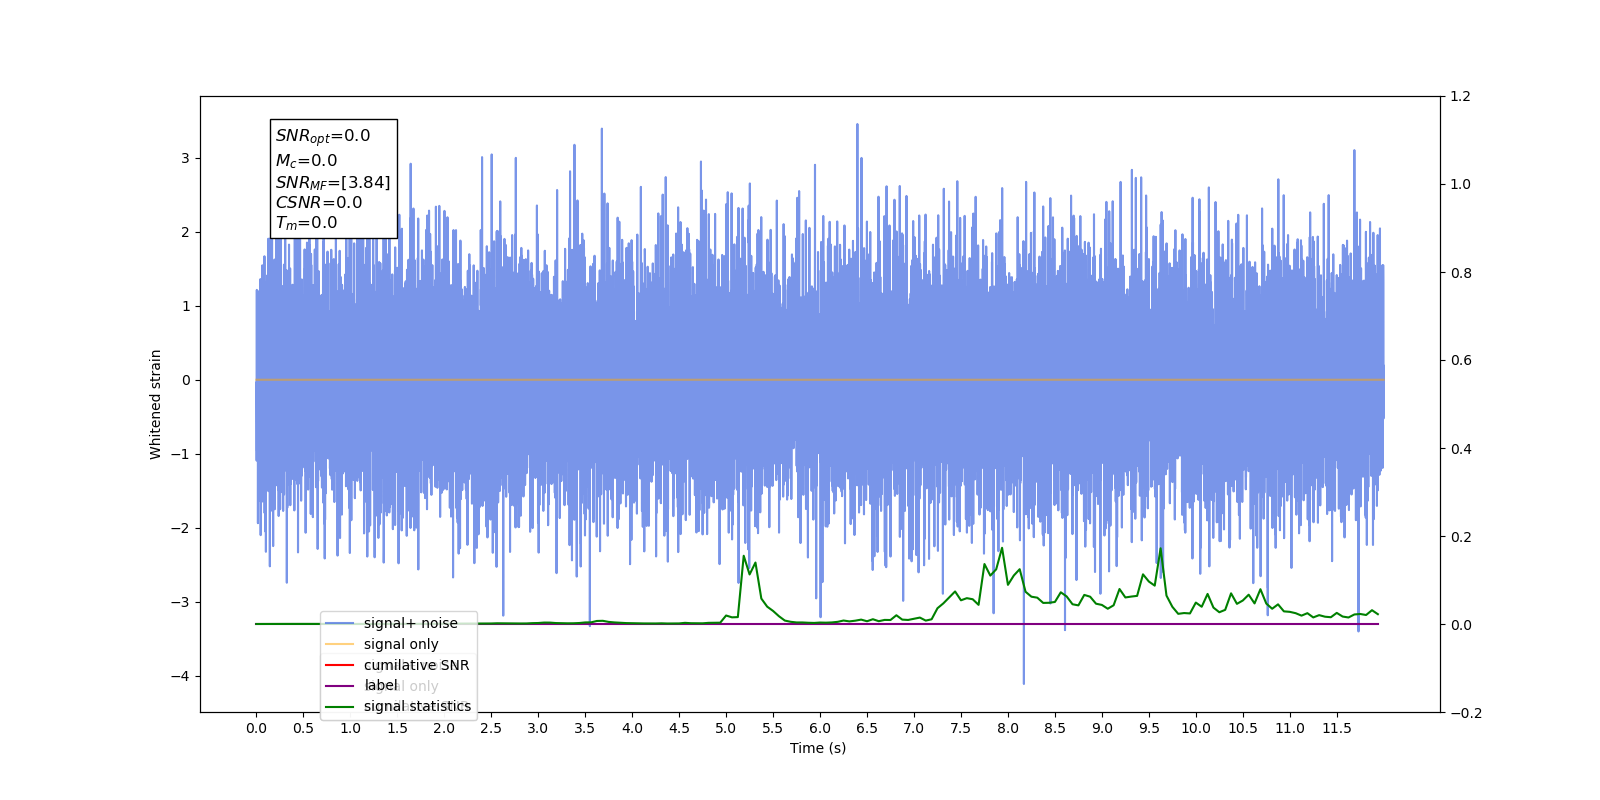This screenshot has width=1600, height=800.
Task: Click the 3 tick on strain axis
Action: coord(185,158)
